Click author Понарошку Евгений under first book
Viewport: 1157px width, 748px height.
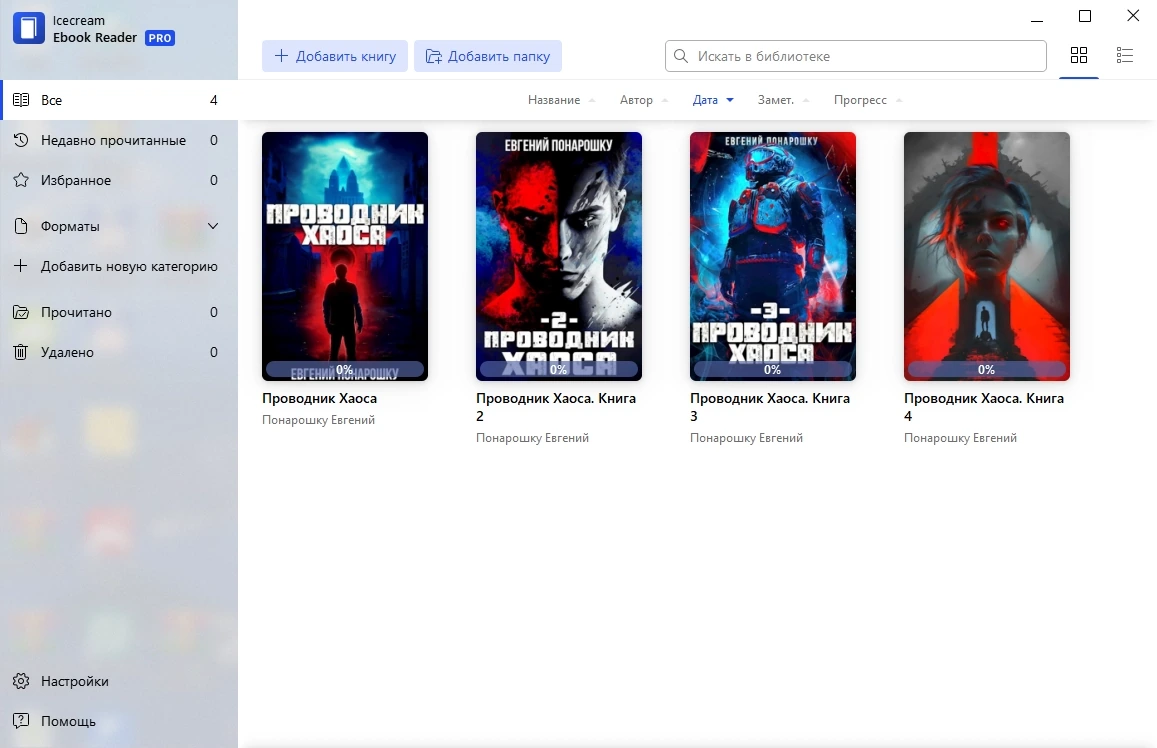click(x=318, y=420)
